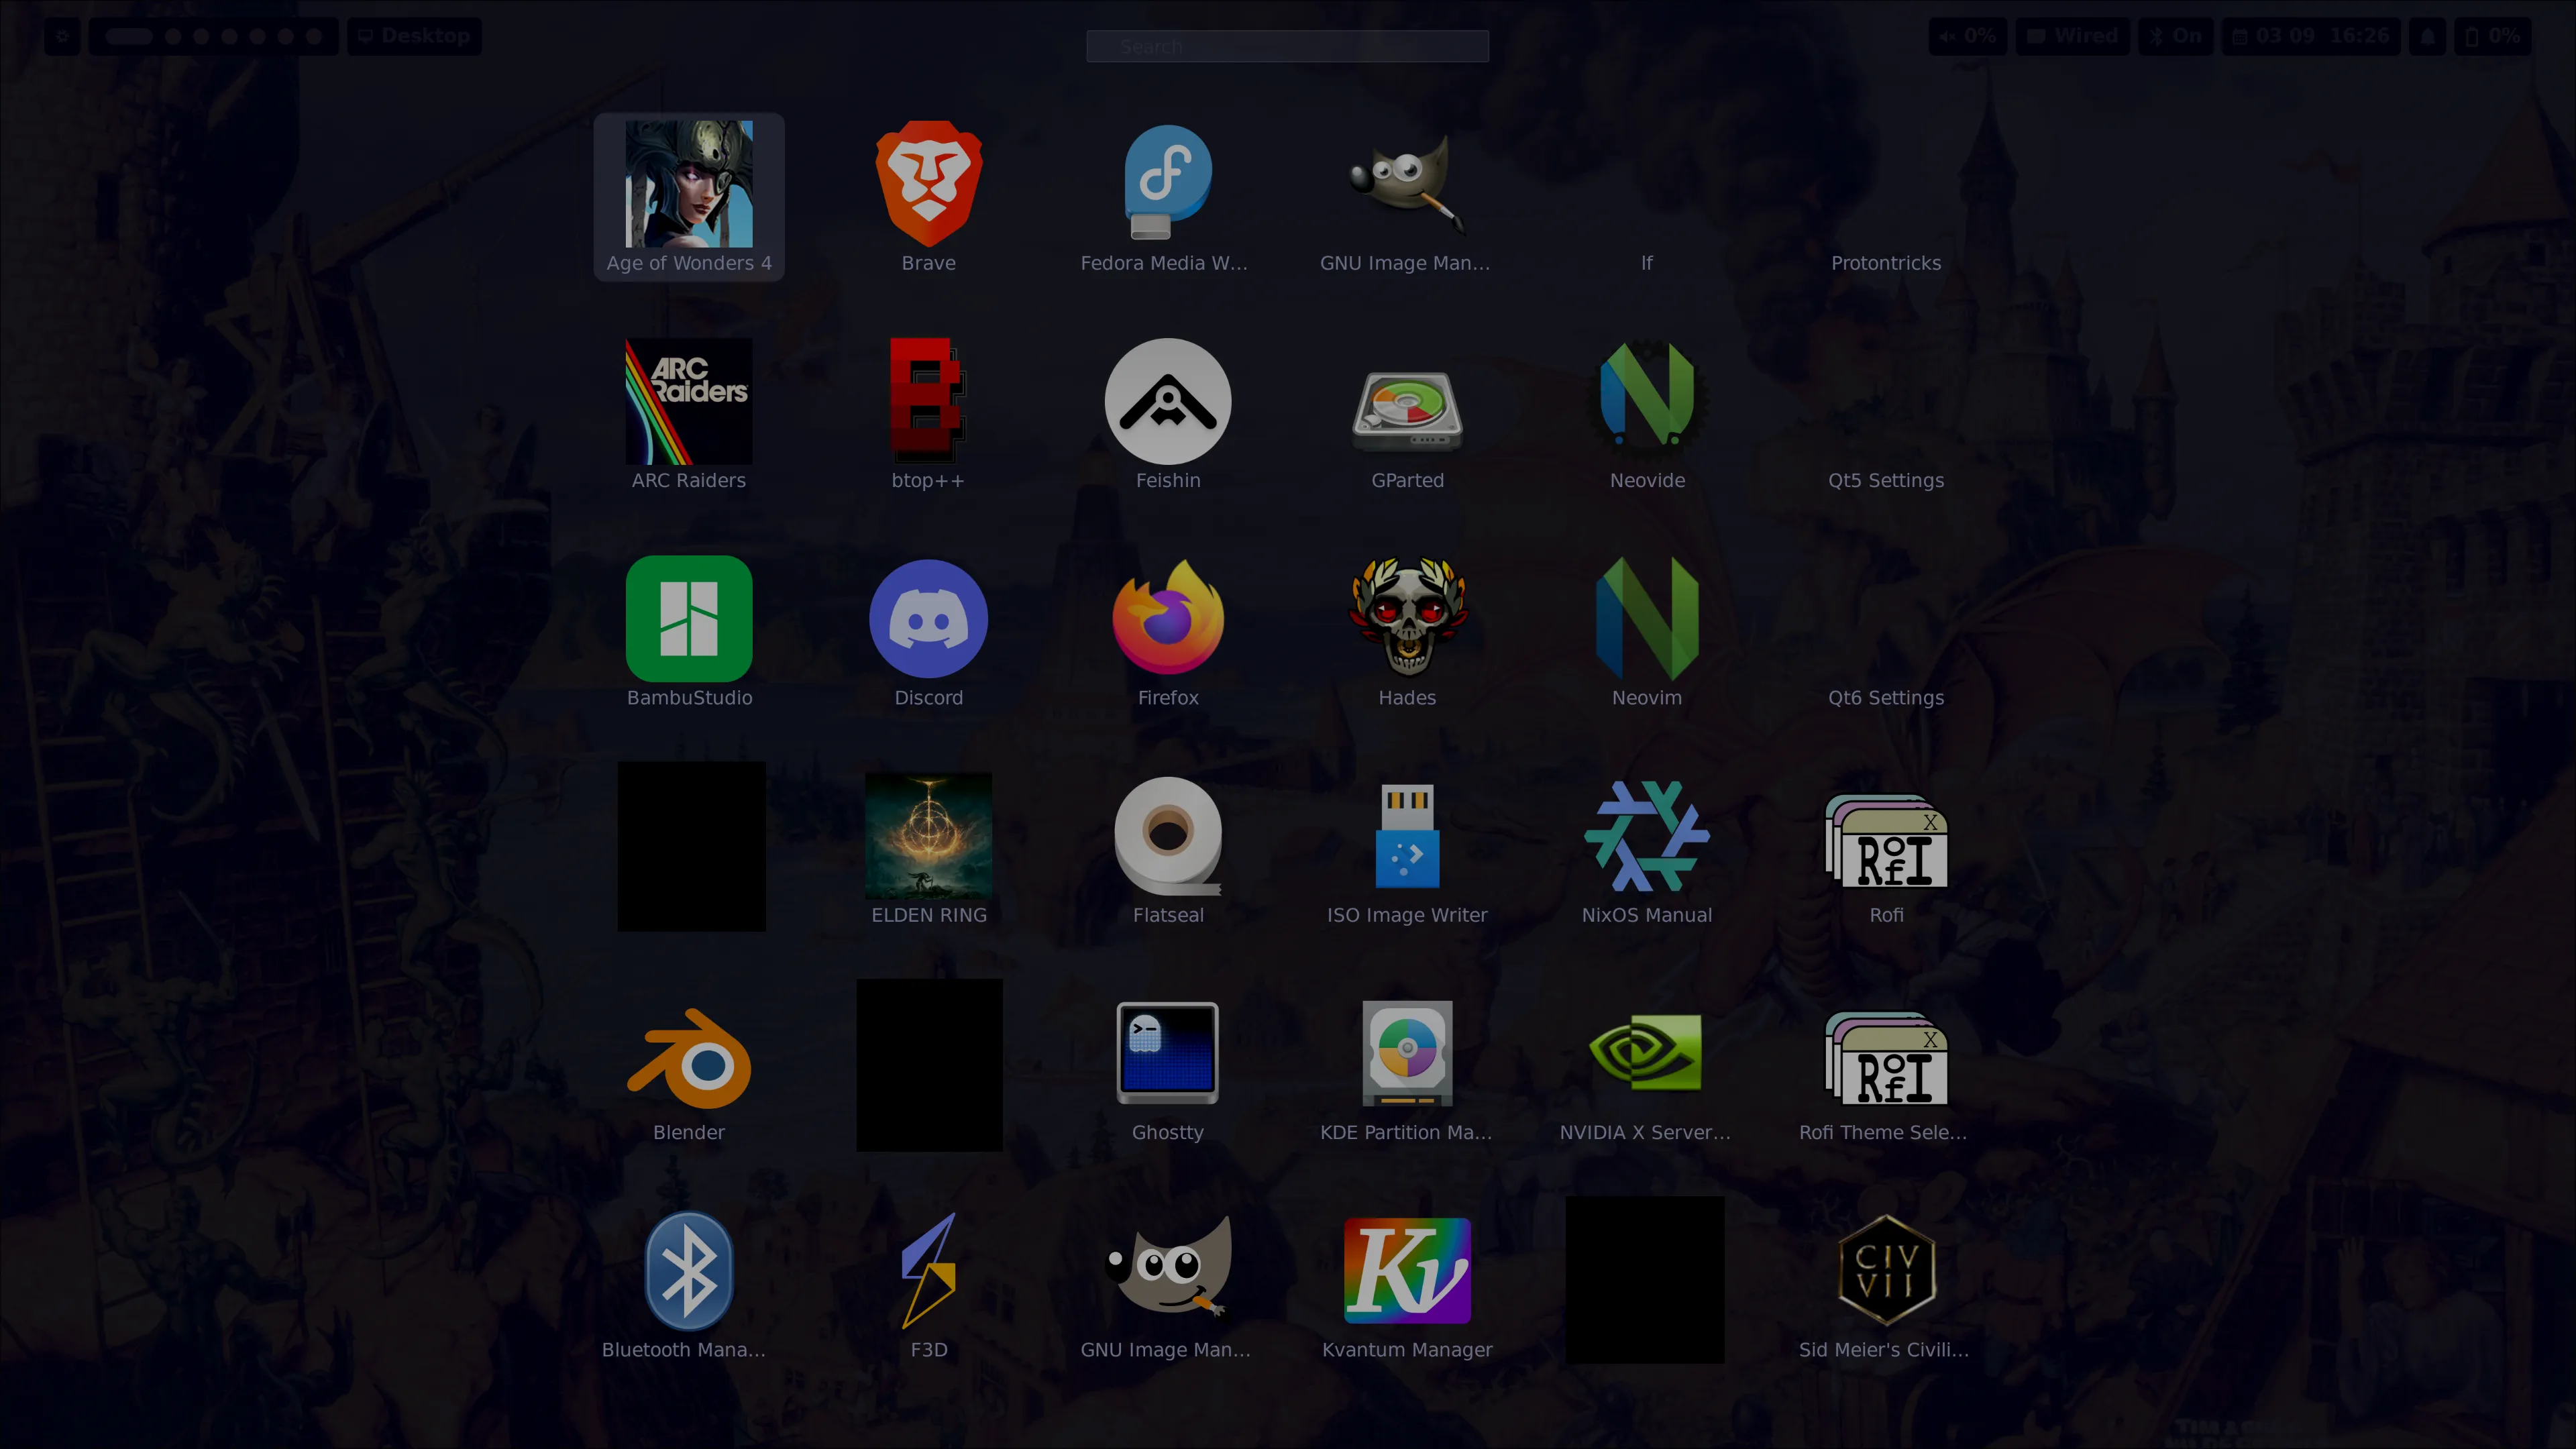The image size is (2576, 1449).
Task: Open Blender
Action: point(689,1053)
